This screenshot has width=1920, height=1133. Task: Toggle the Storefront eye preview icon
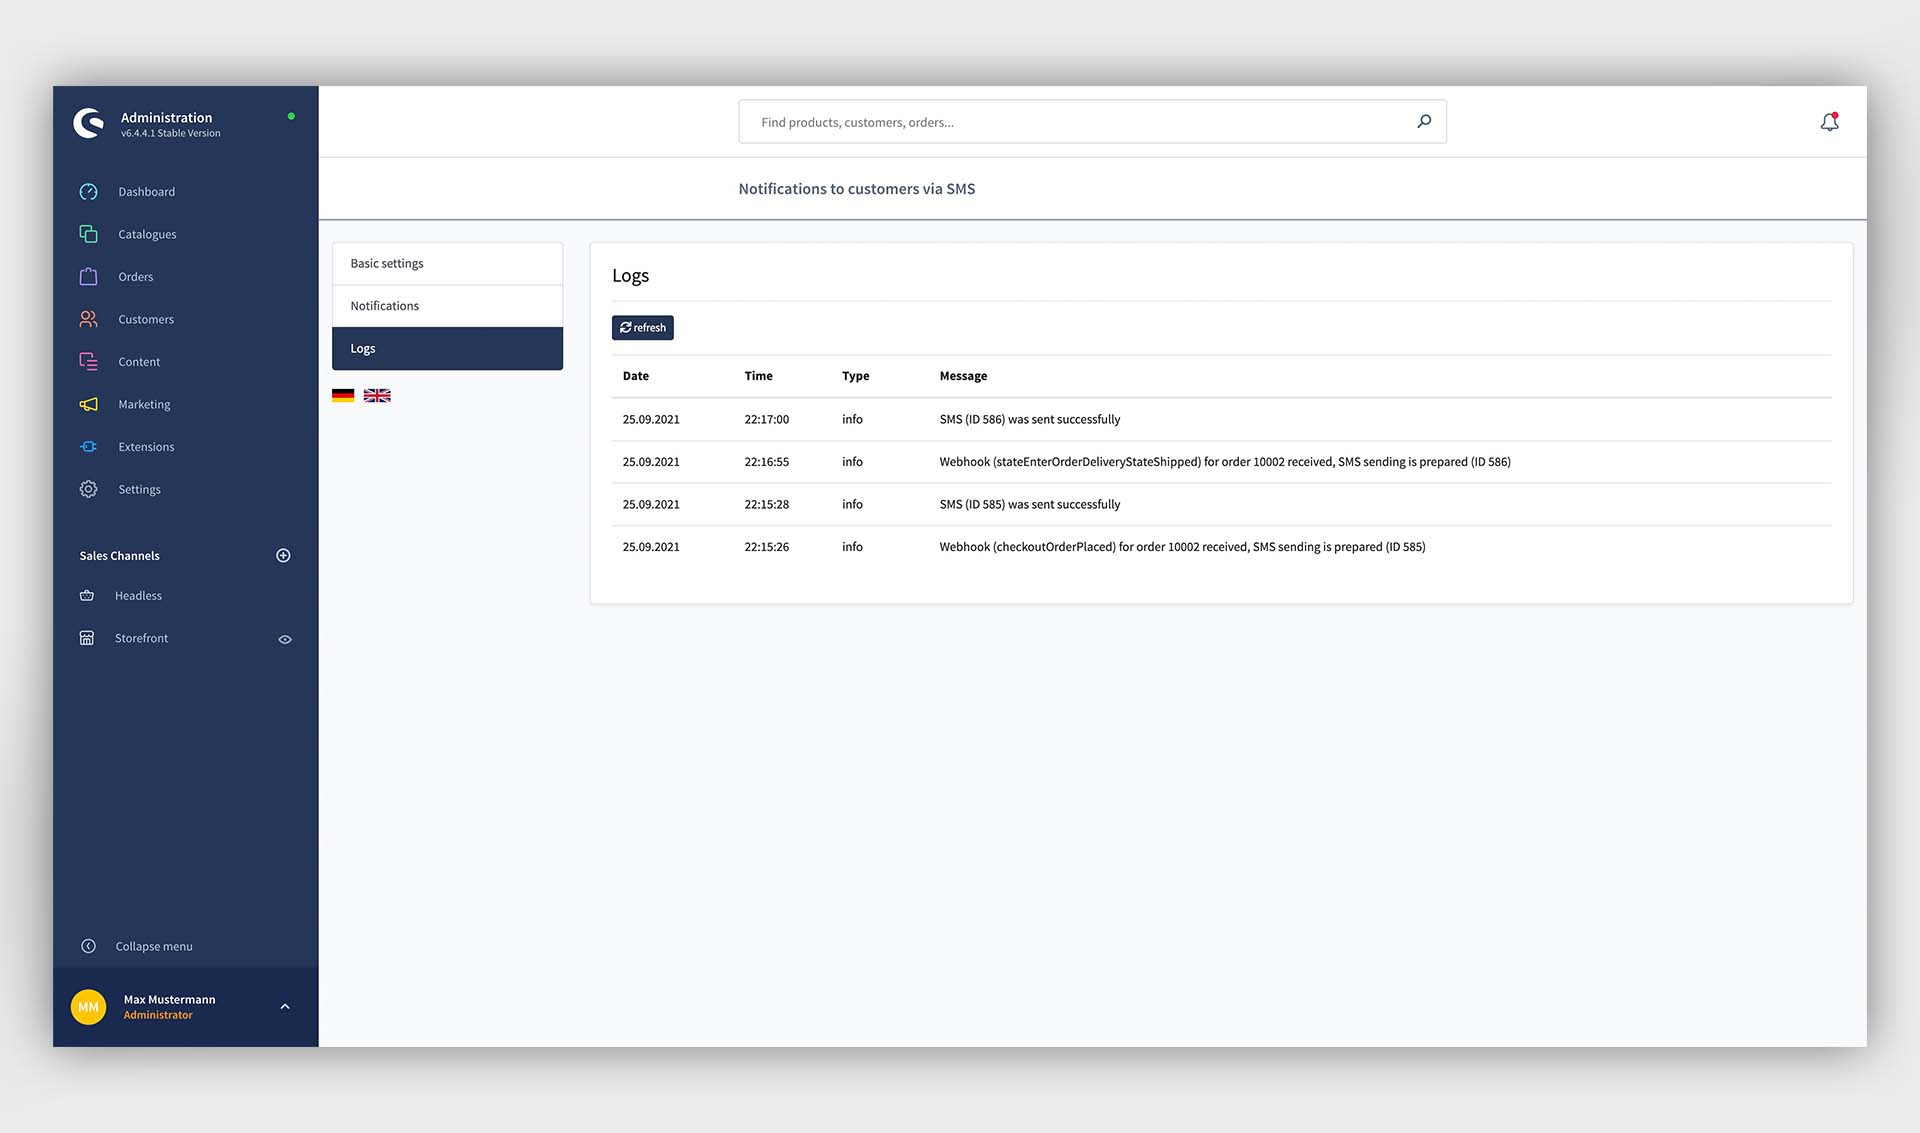[285, 639]
